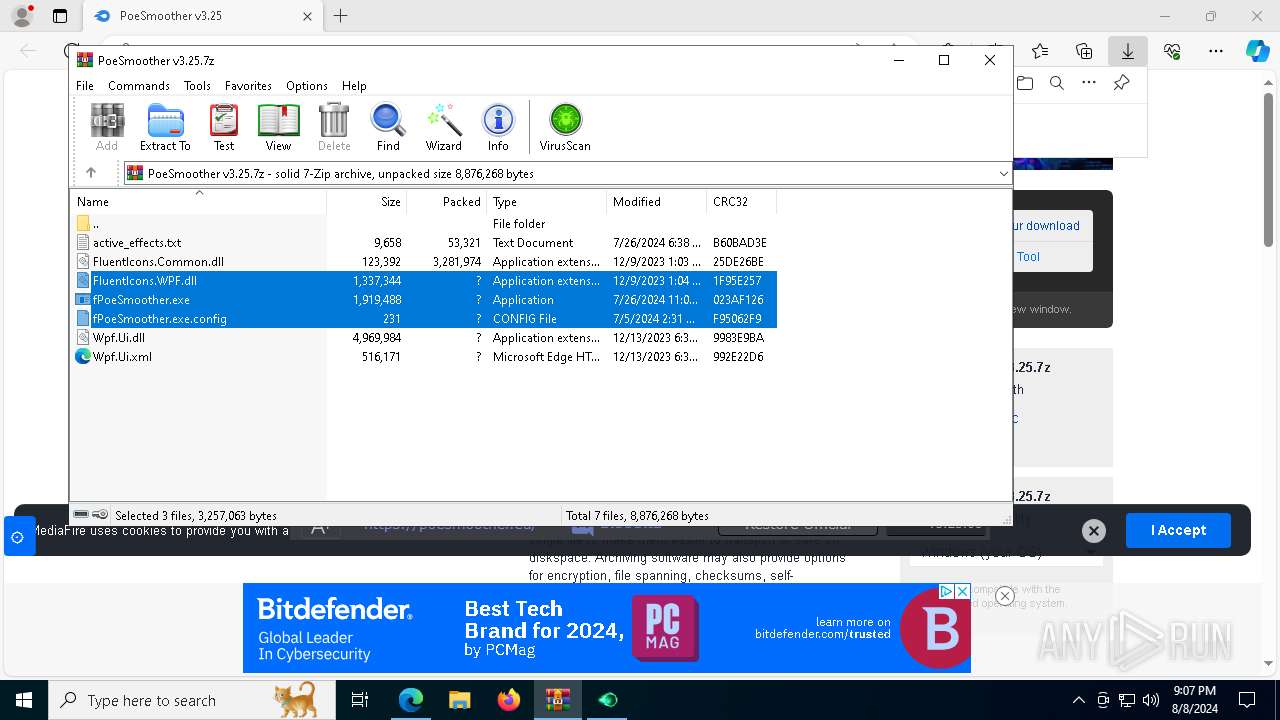Viewport: 1280px width, 720px height.
Task: Select Wpf.Ui.dll file
Action: [x=424, y=338]
